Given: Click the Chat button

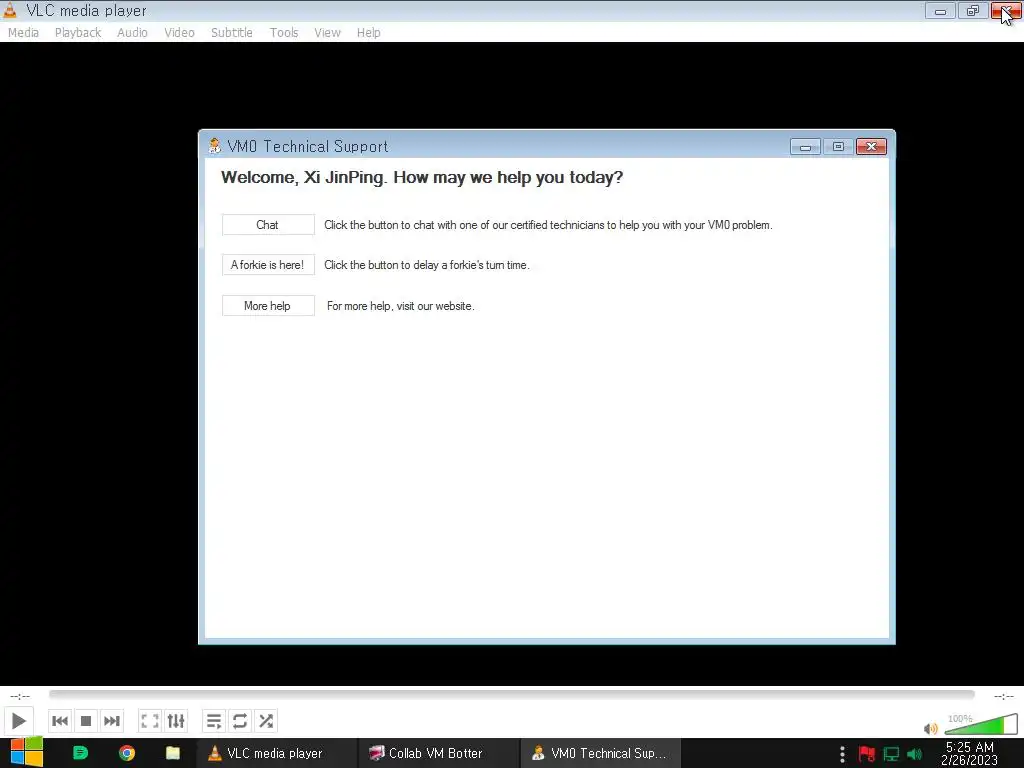Looking at the screenshot, I should (x=268, y=225).
